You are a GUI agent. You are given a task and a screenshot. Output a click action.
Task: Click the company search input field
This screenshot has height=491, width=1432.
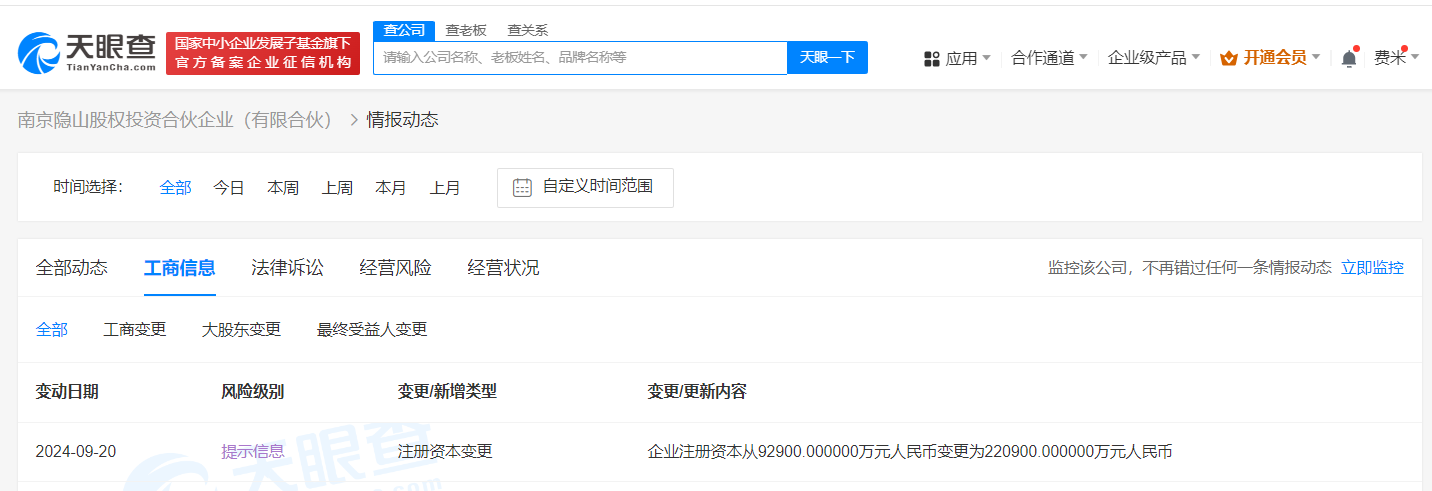click(580, 58)
